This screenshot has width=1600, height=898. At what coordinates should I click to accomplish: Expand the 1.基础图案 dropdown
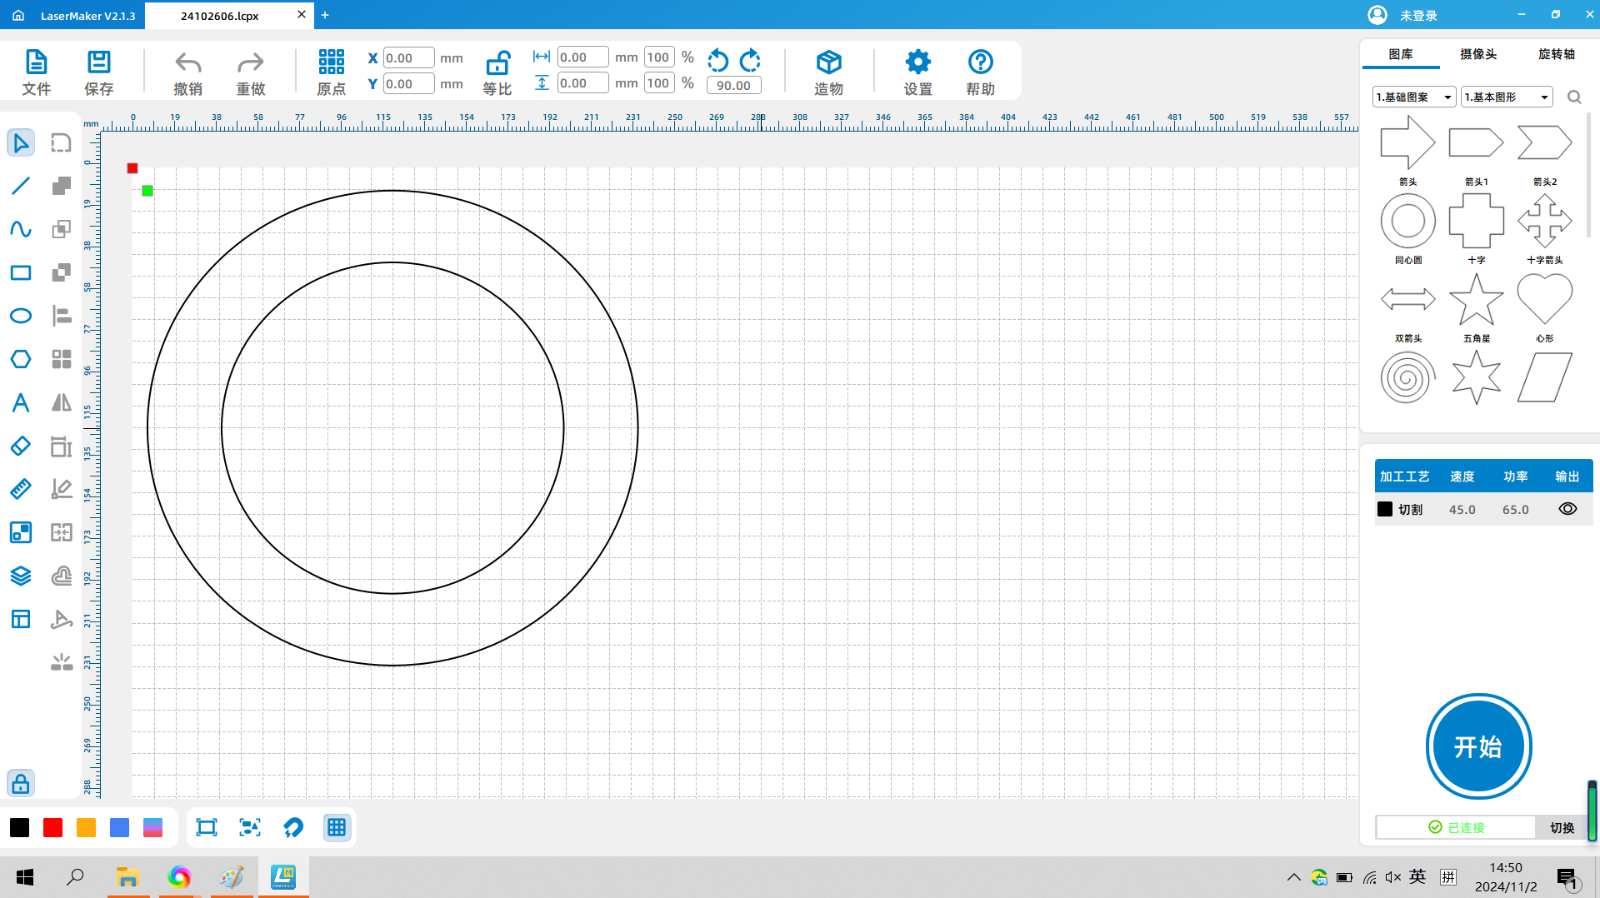click(x=1414, y=97)
